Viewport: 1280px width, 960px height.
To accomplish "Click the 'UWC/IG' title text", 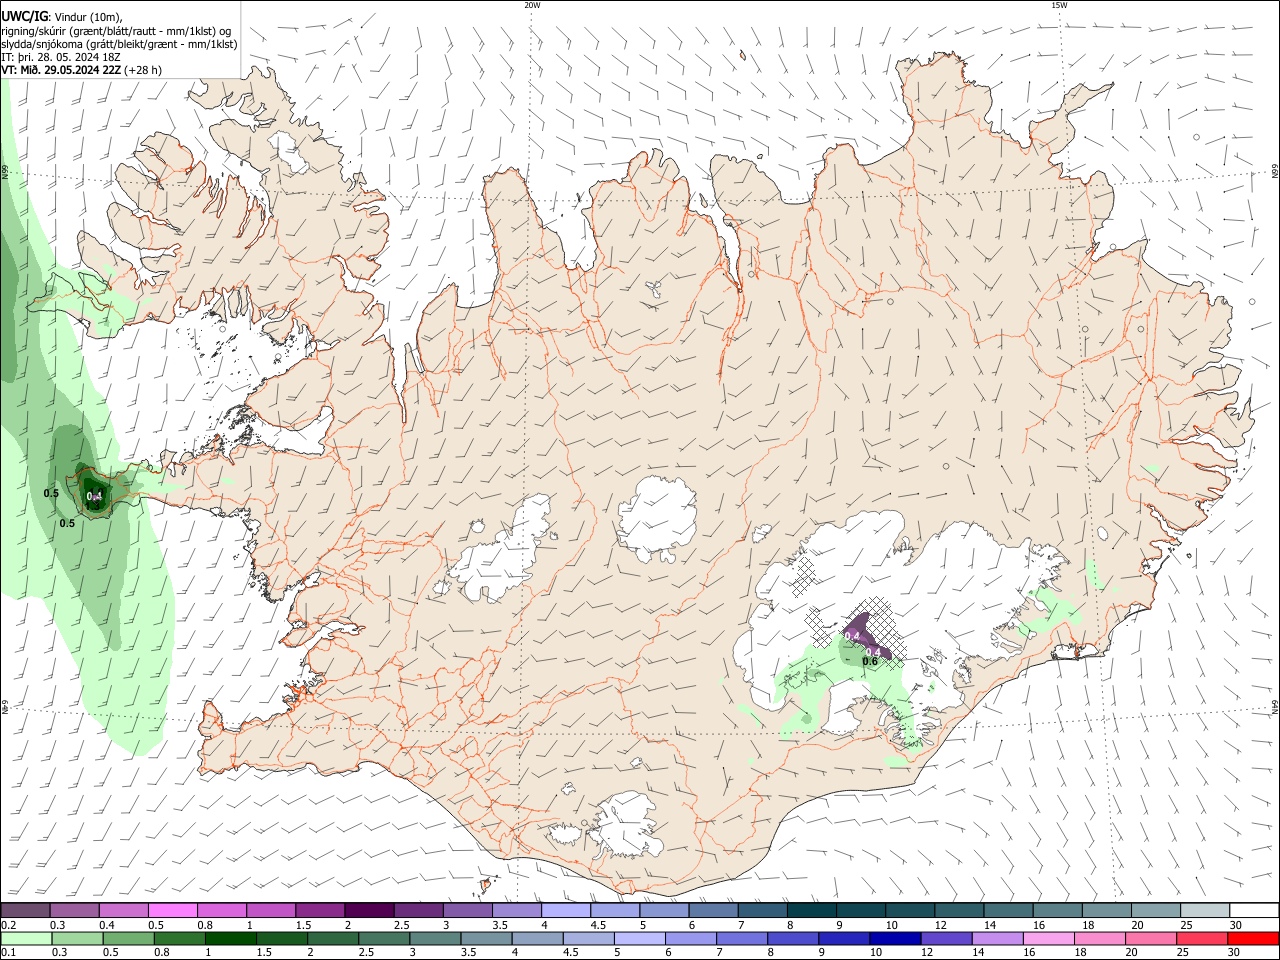I will 24,16.
